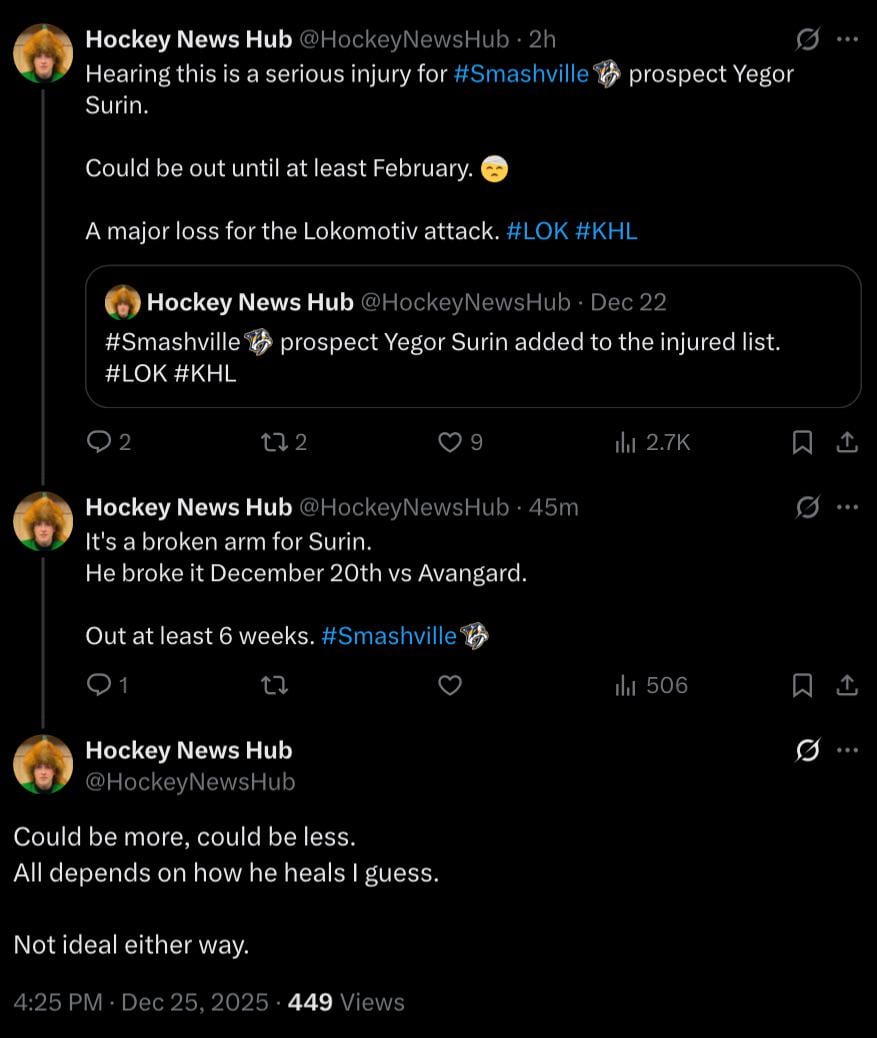The width and height of the screenshot is (877, 1038).
Task: Open more options on the 45m tweet
Action: [x=847, y=507]
